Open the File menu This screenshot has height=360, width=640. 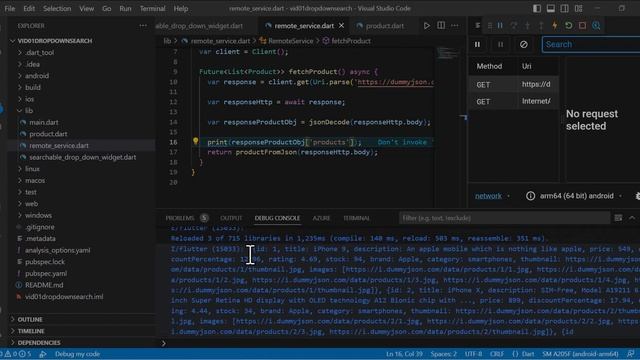(10, 8)
